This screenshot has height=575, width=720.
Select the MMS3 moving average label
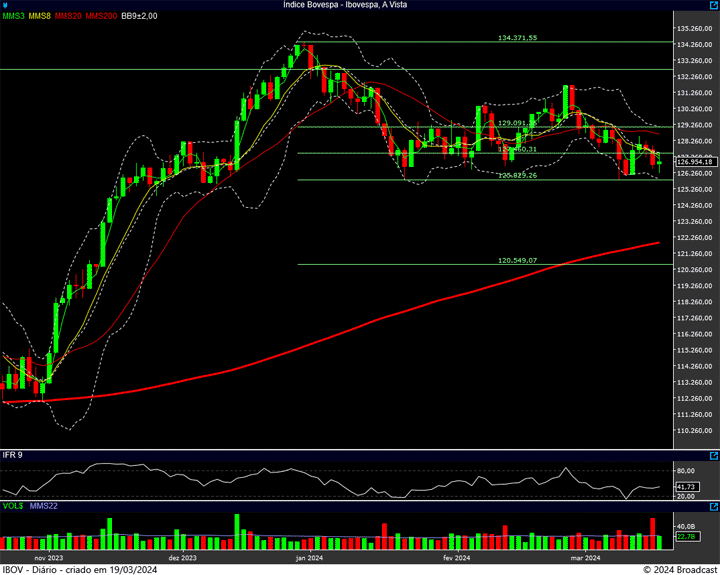[x=14, y=16]
